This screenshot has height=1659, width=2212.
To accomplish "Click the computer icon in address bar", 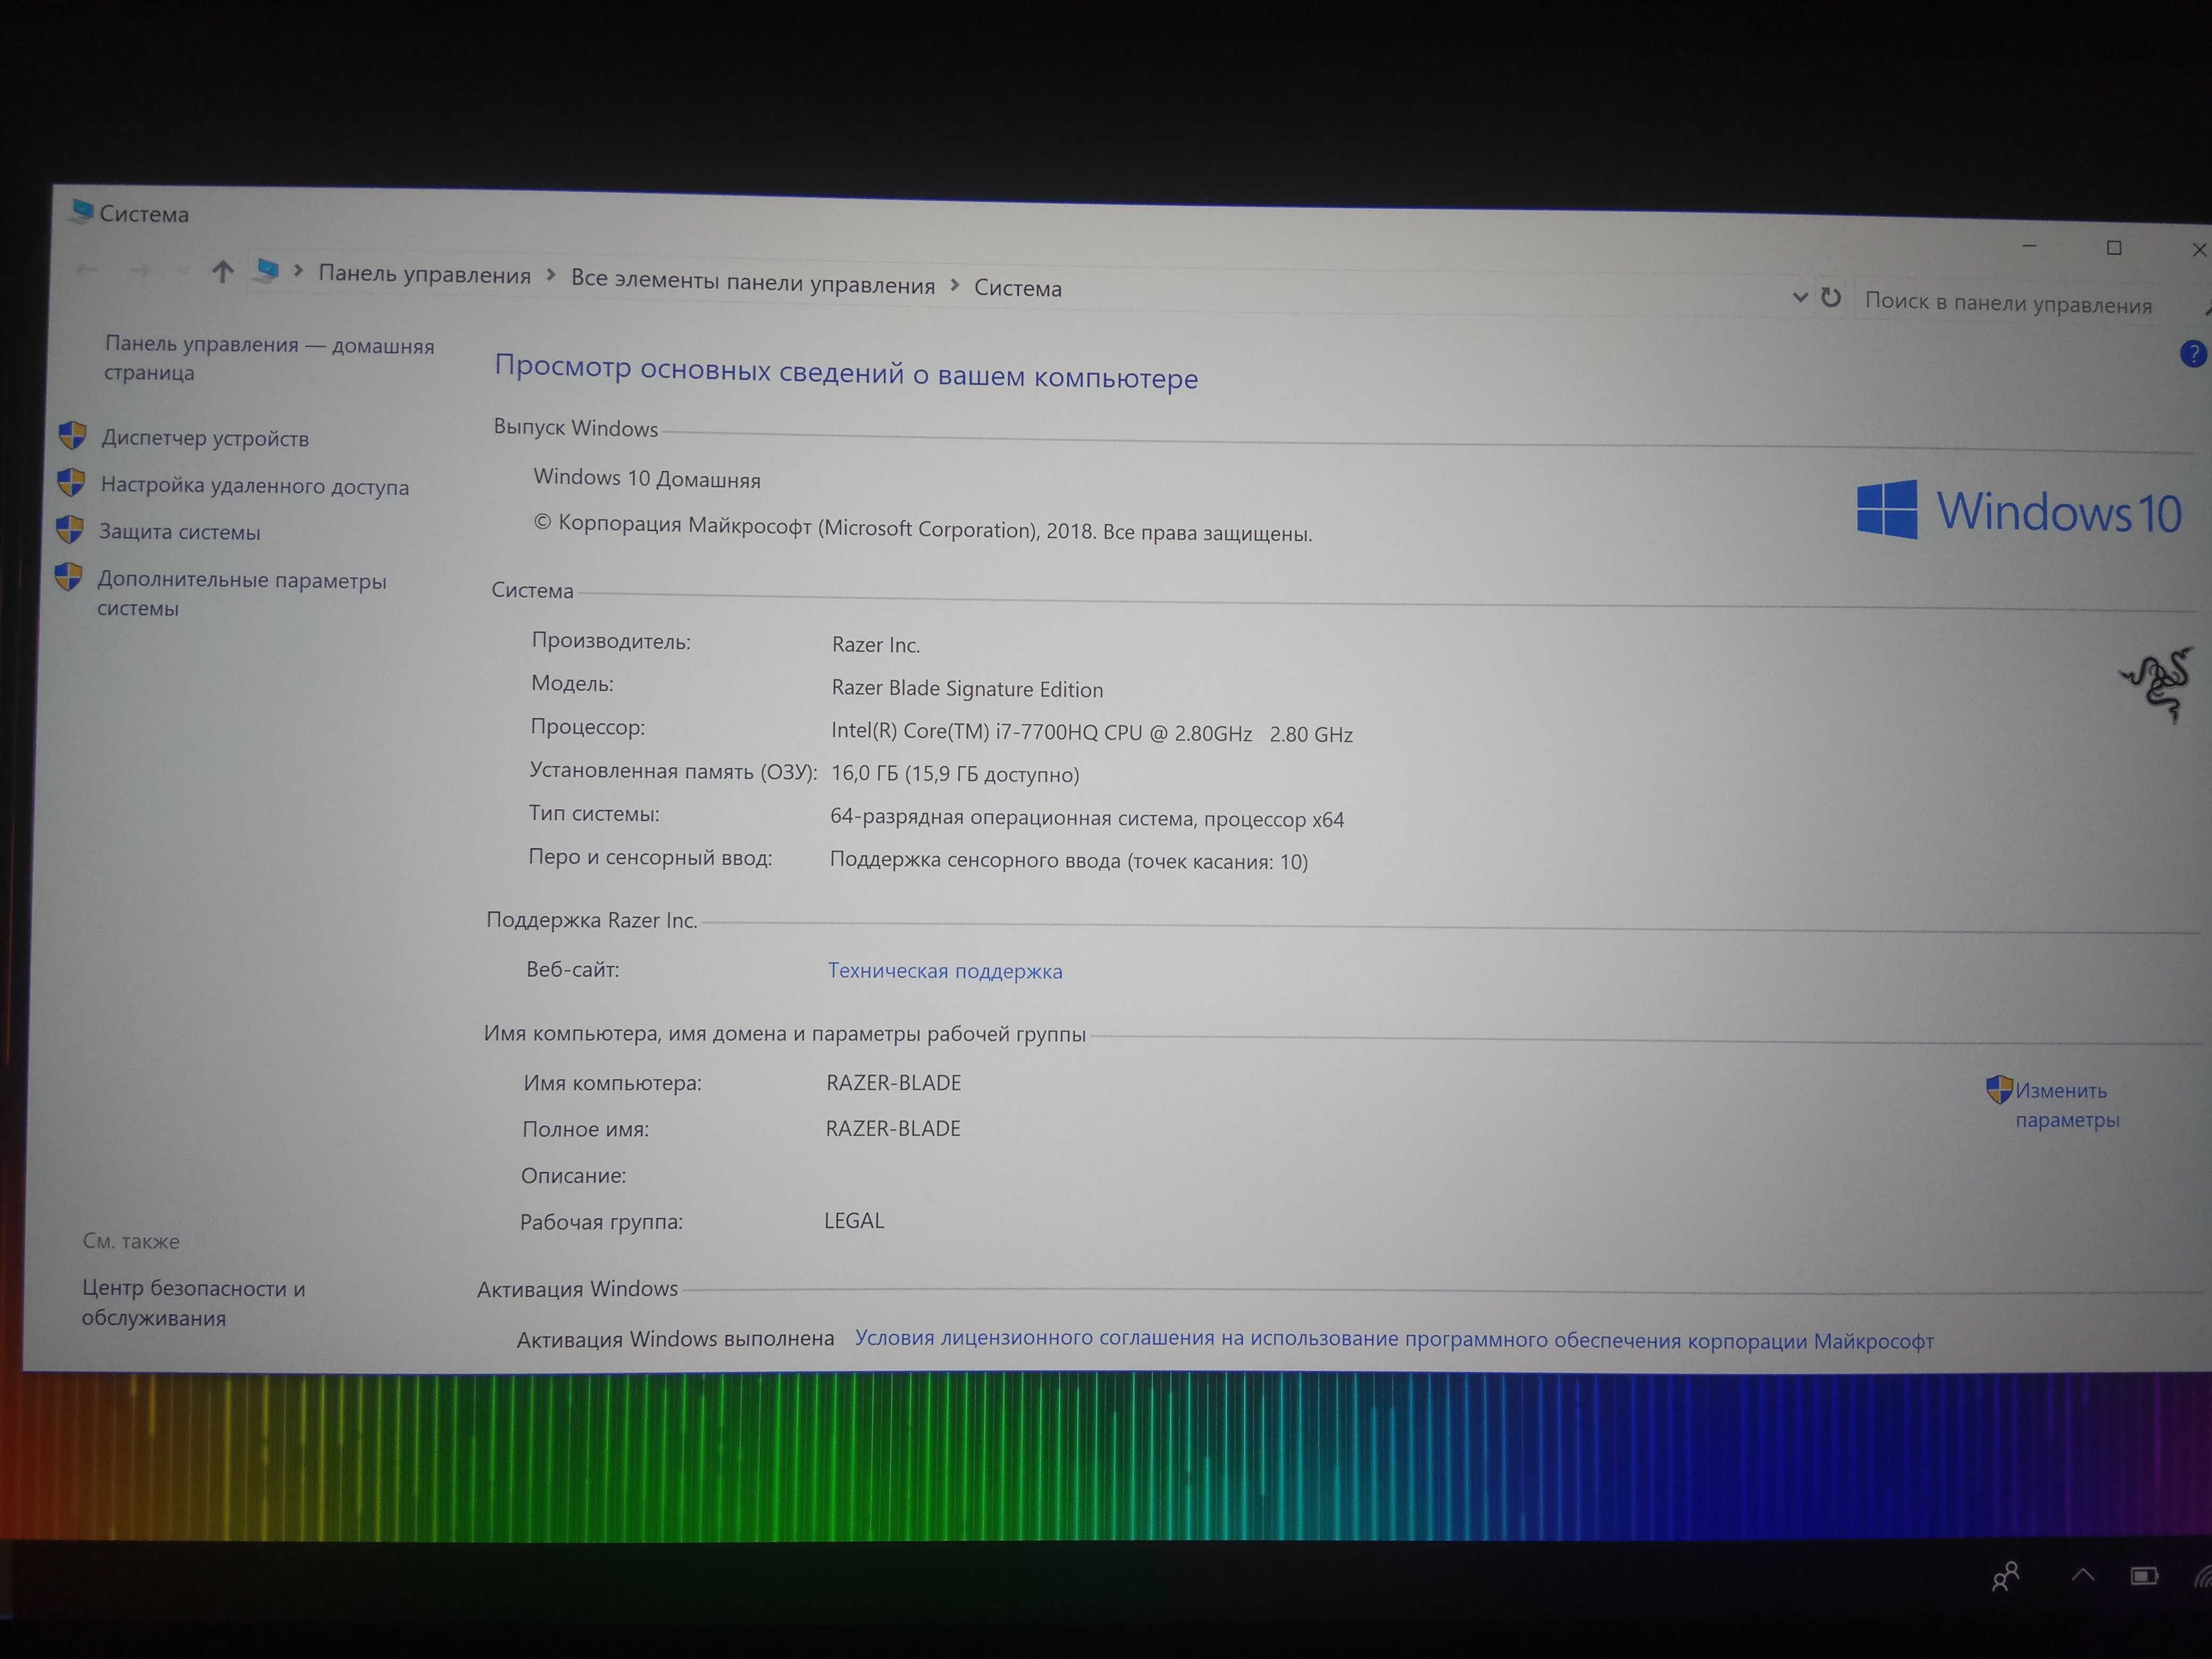I will pyautogui.click(x=266, y=271).
